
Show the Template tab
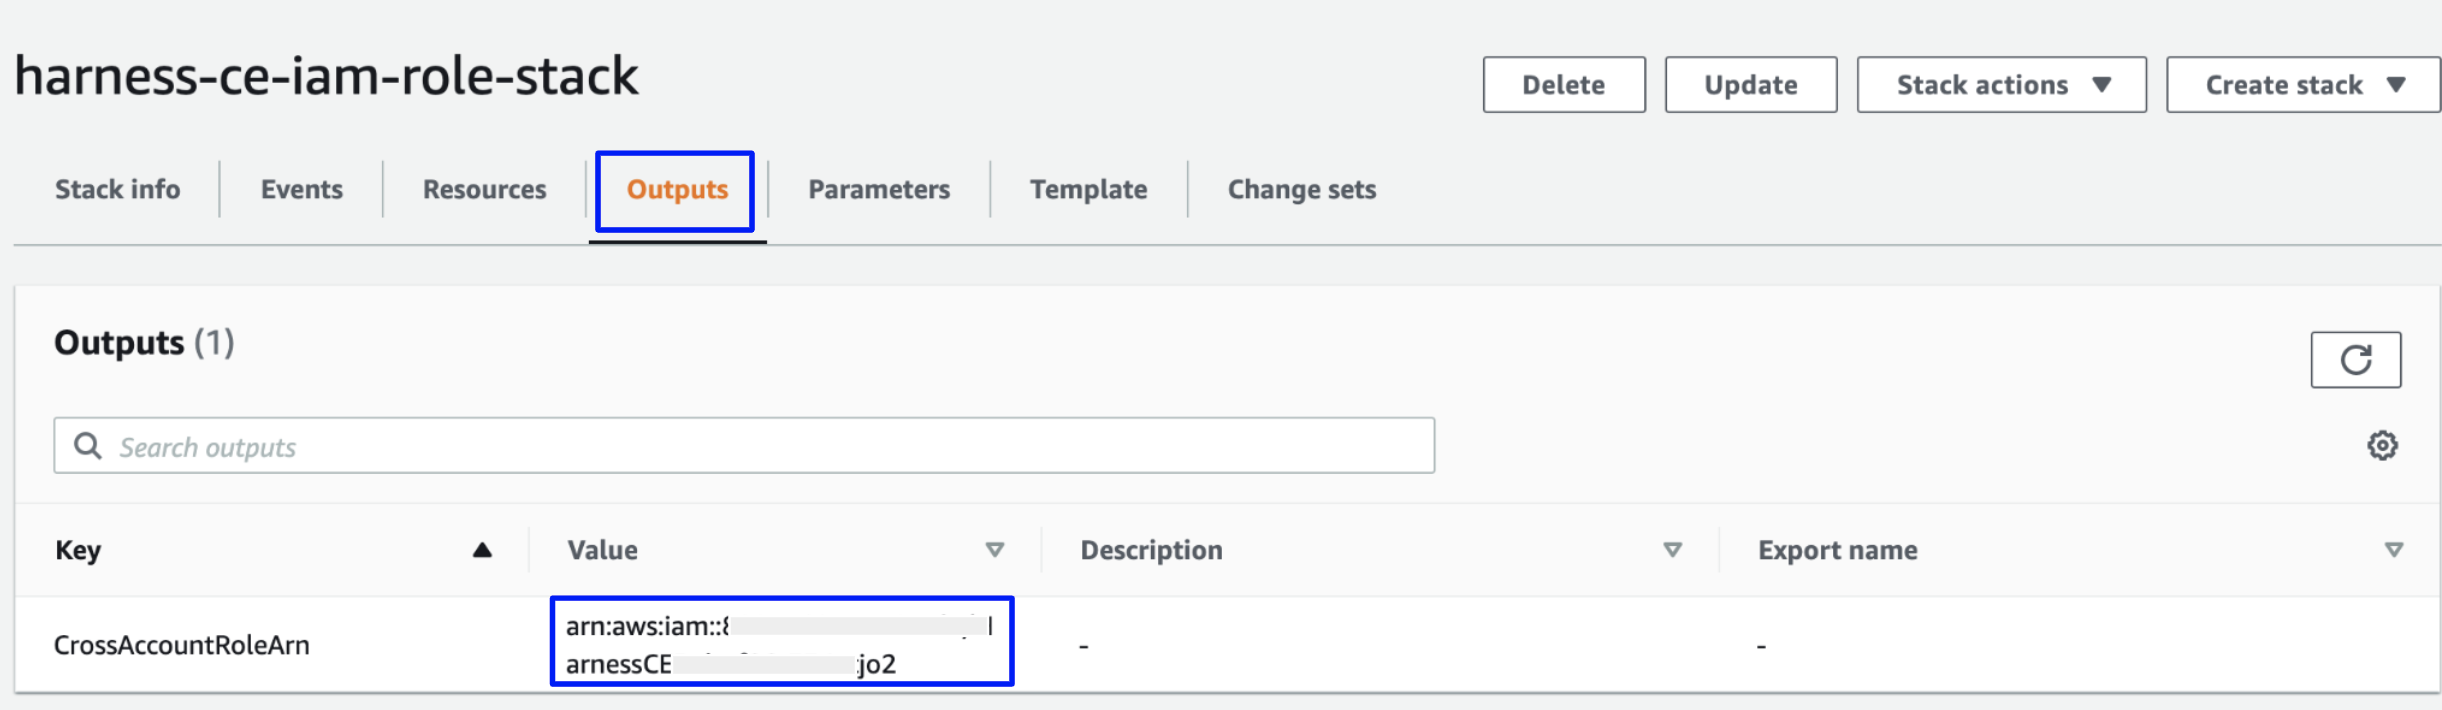click(1089, 189)
